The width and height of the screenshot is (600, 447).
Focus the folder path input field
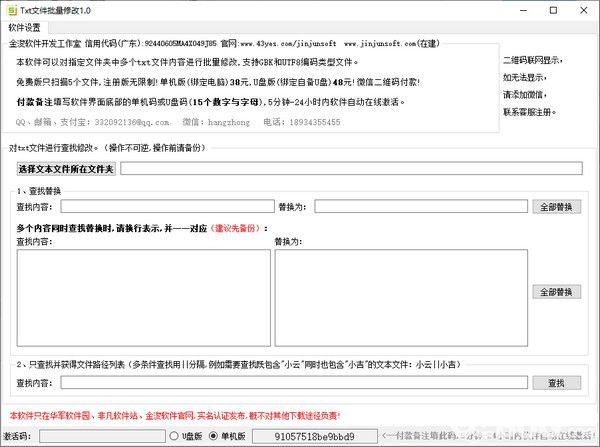[x=351, y=168]
